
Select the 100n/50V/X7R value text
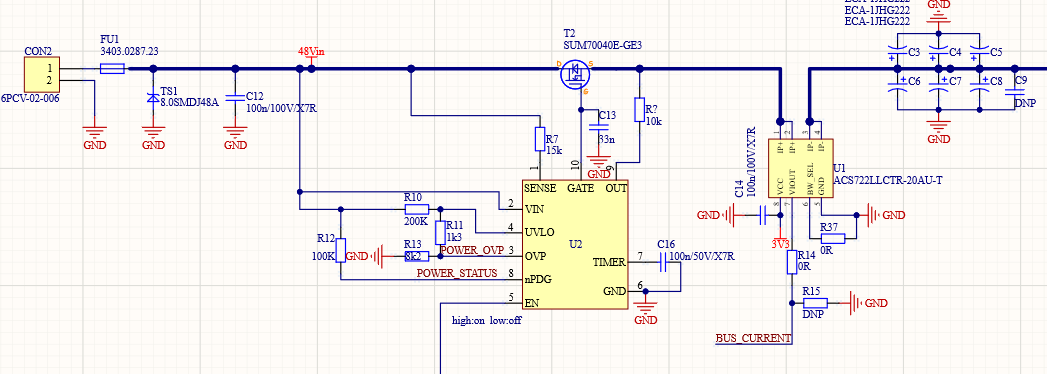(x=702, y=256)
